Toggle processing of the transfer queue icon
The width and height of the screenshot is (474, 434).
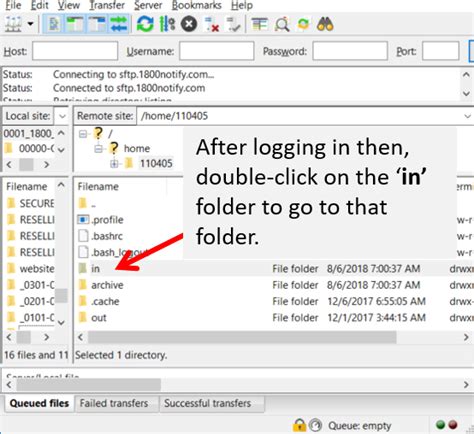coord(167,24)
